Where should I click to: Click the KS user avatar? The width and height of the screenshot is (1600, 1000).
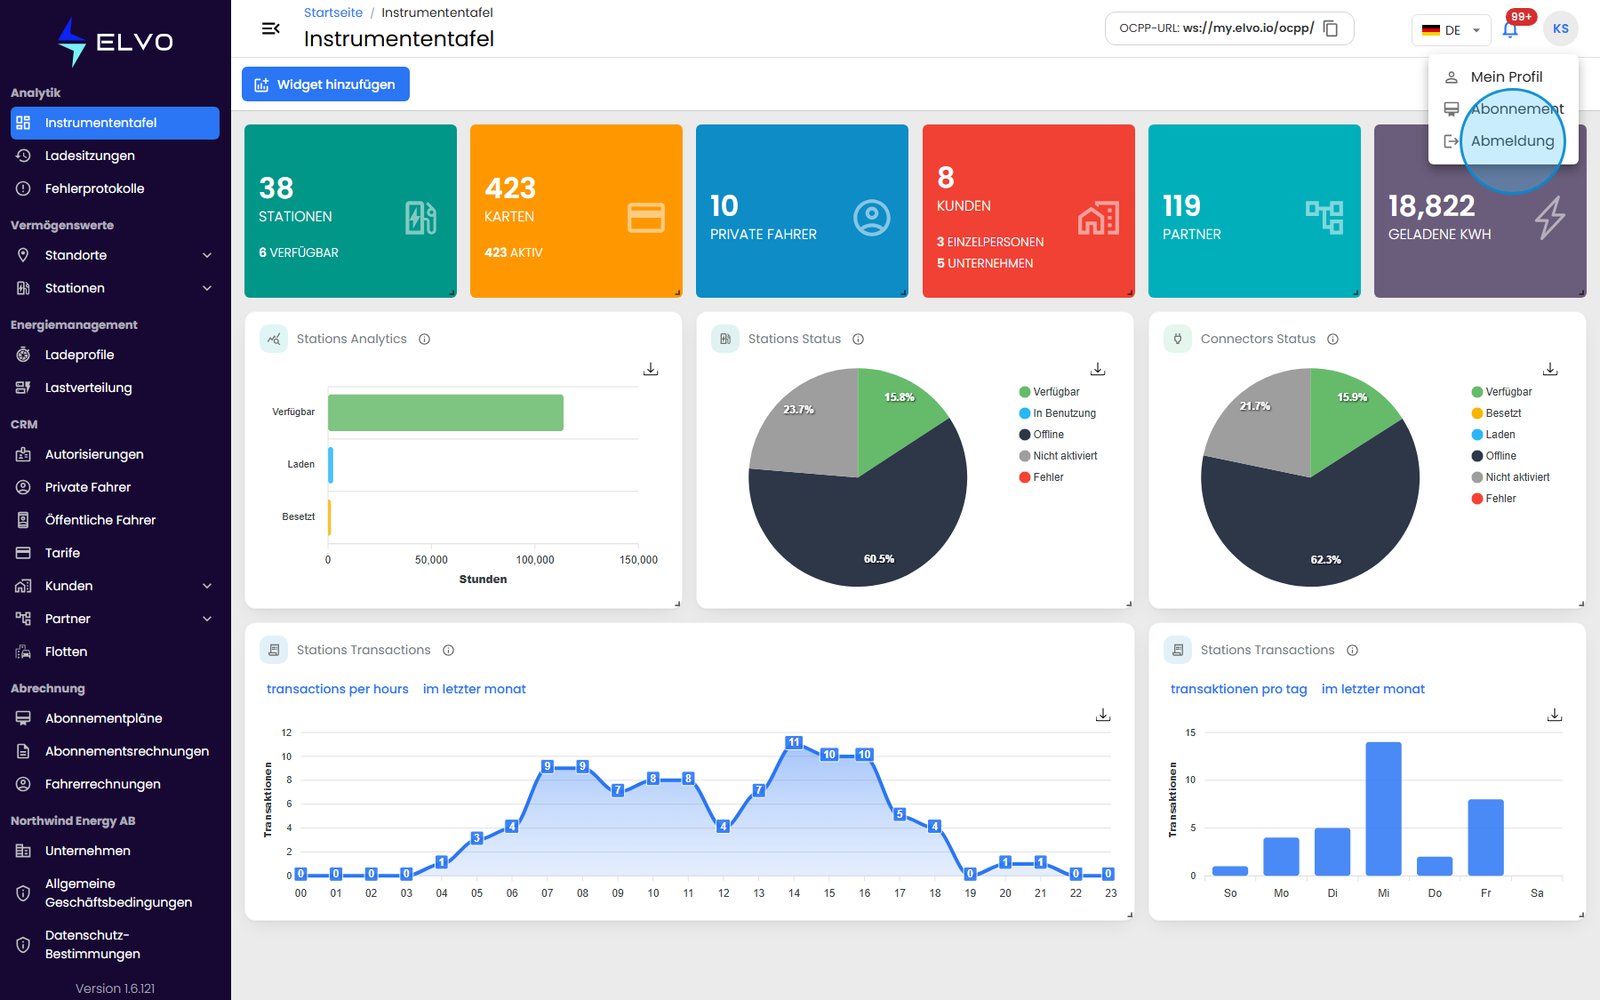coord(1561,29)
